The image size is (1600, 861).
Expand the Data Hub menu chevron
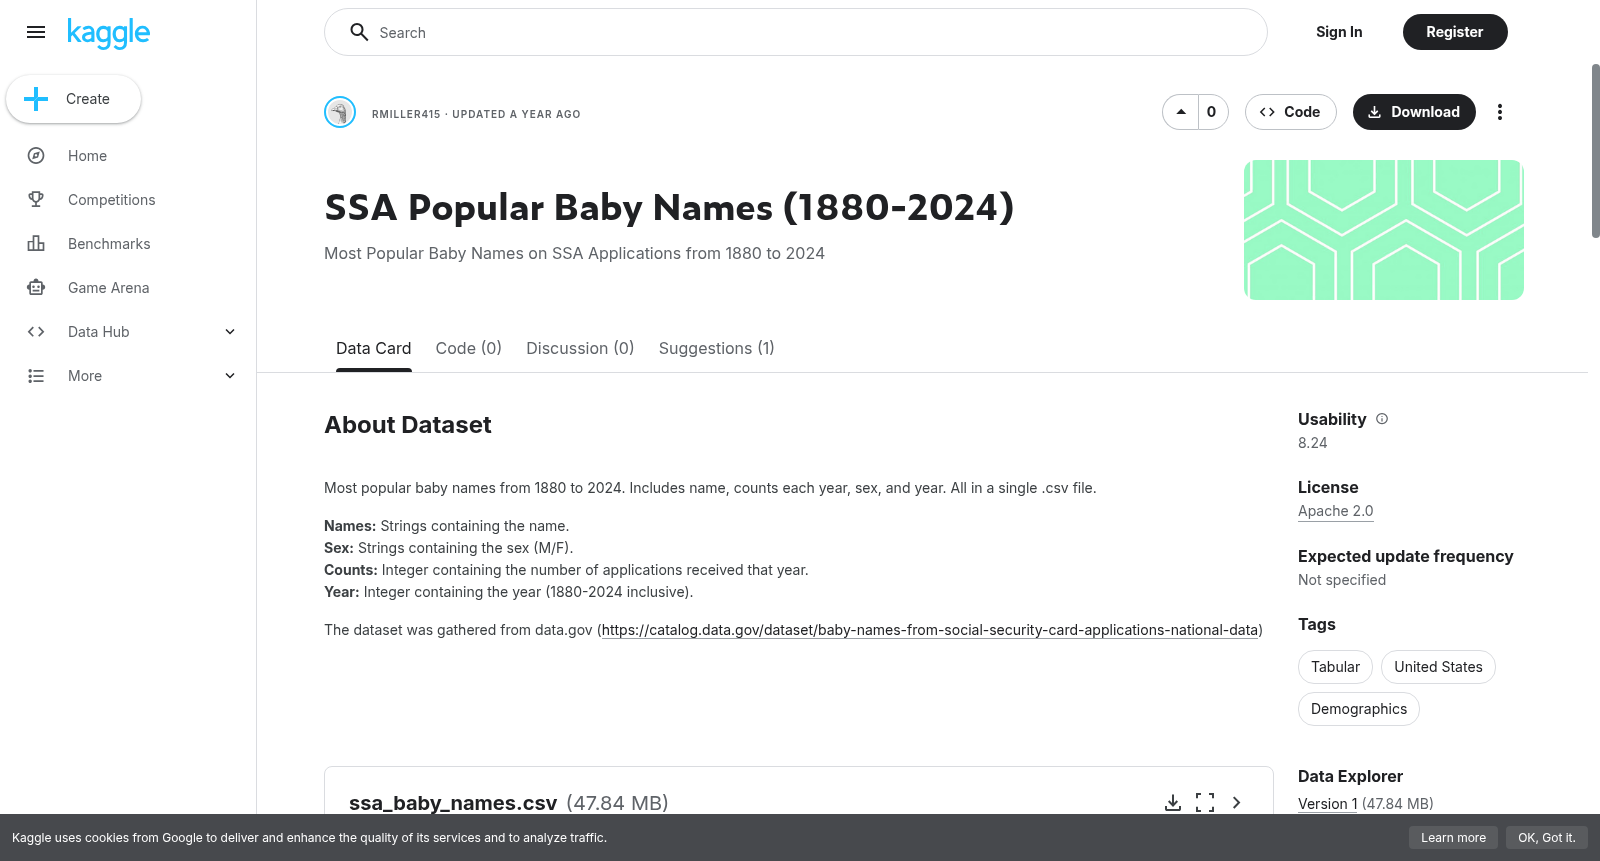click(x=230, y=332)
